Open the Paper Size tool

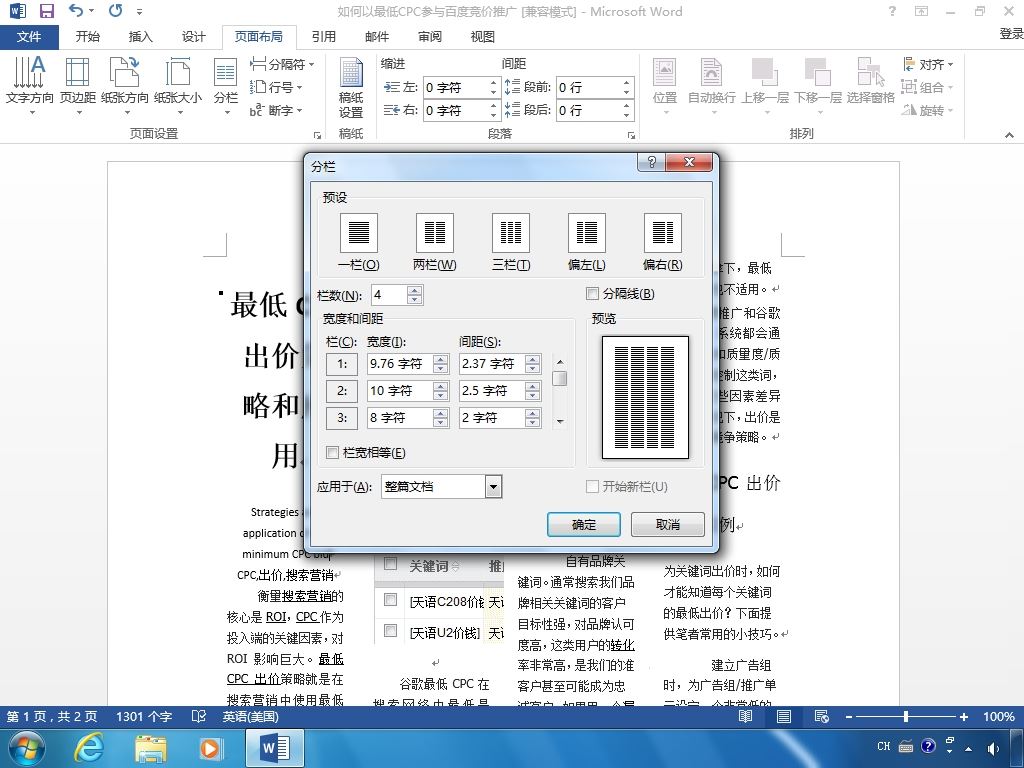178,85
